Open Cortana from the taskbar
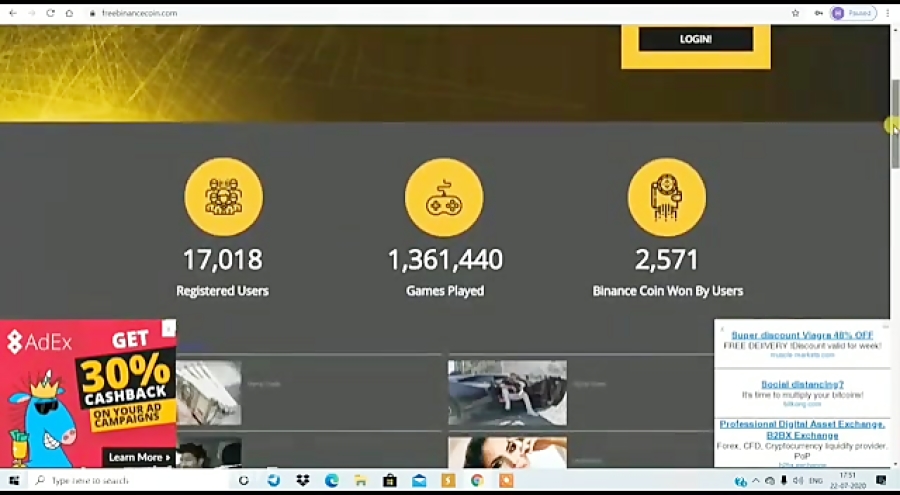900x495 pixels. (243, 481)
